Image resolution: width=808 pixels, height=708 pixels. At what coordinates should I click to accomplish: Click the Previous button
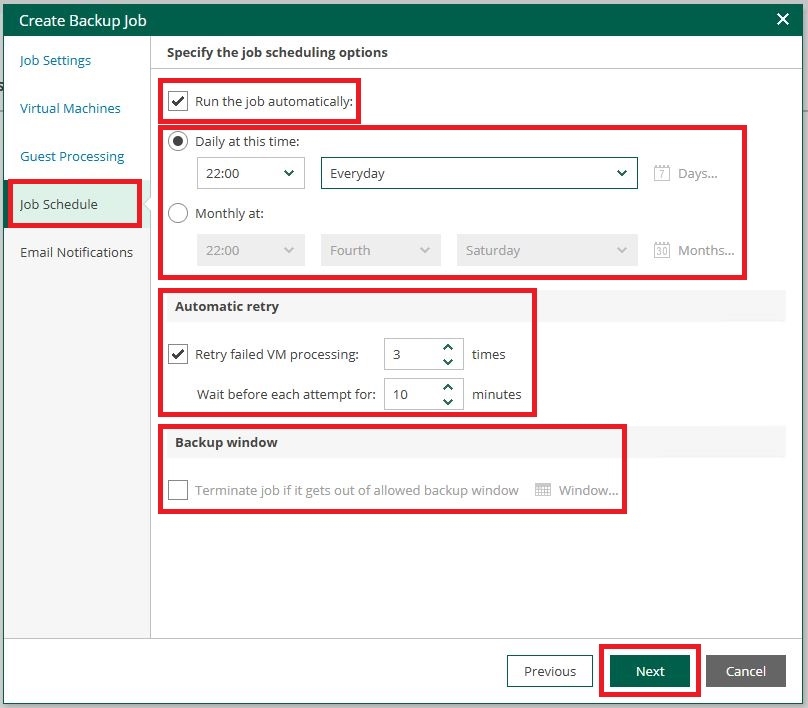pyautogui.click(x=549, y=670)
